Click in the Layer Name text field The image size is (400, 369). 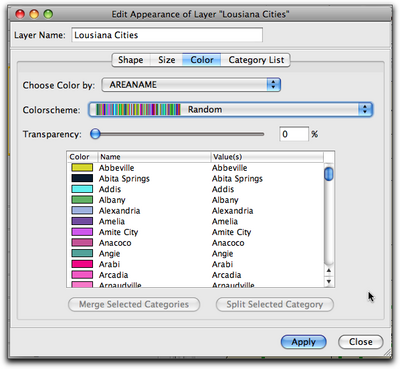[x=167, y=35]
